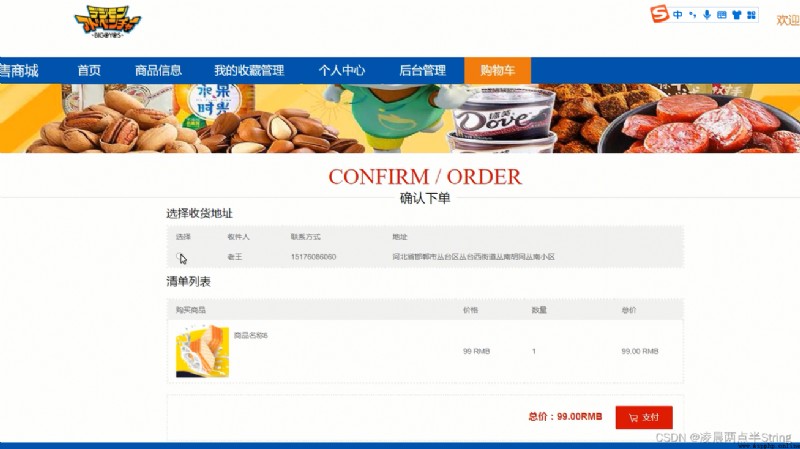The height and width of the screenshot is (449, 800).
Task: Select the radio button for 老王's address
Action: pos(180,256)
